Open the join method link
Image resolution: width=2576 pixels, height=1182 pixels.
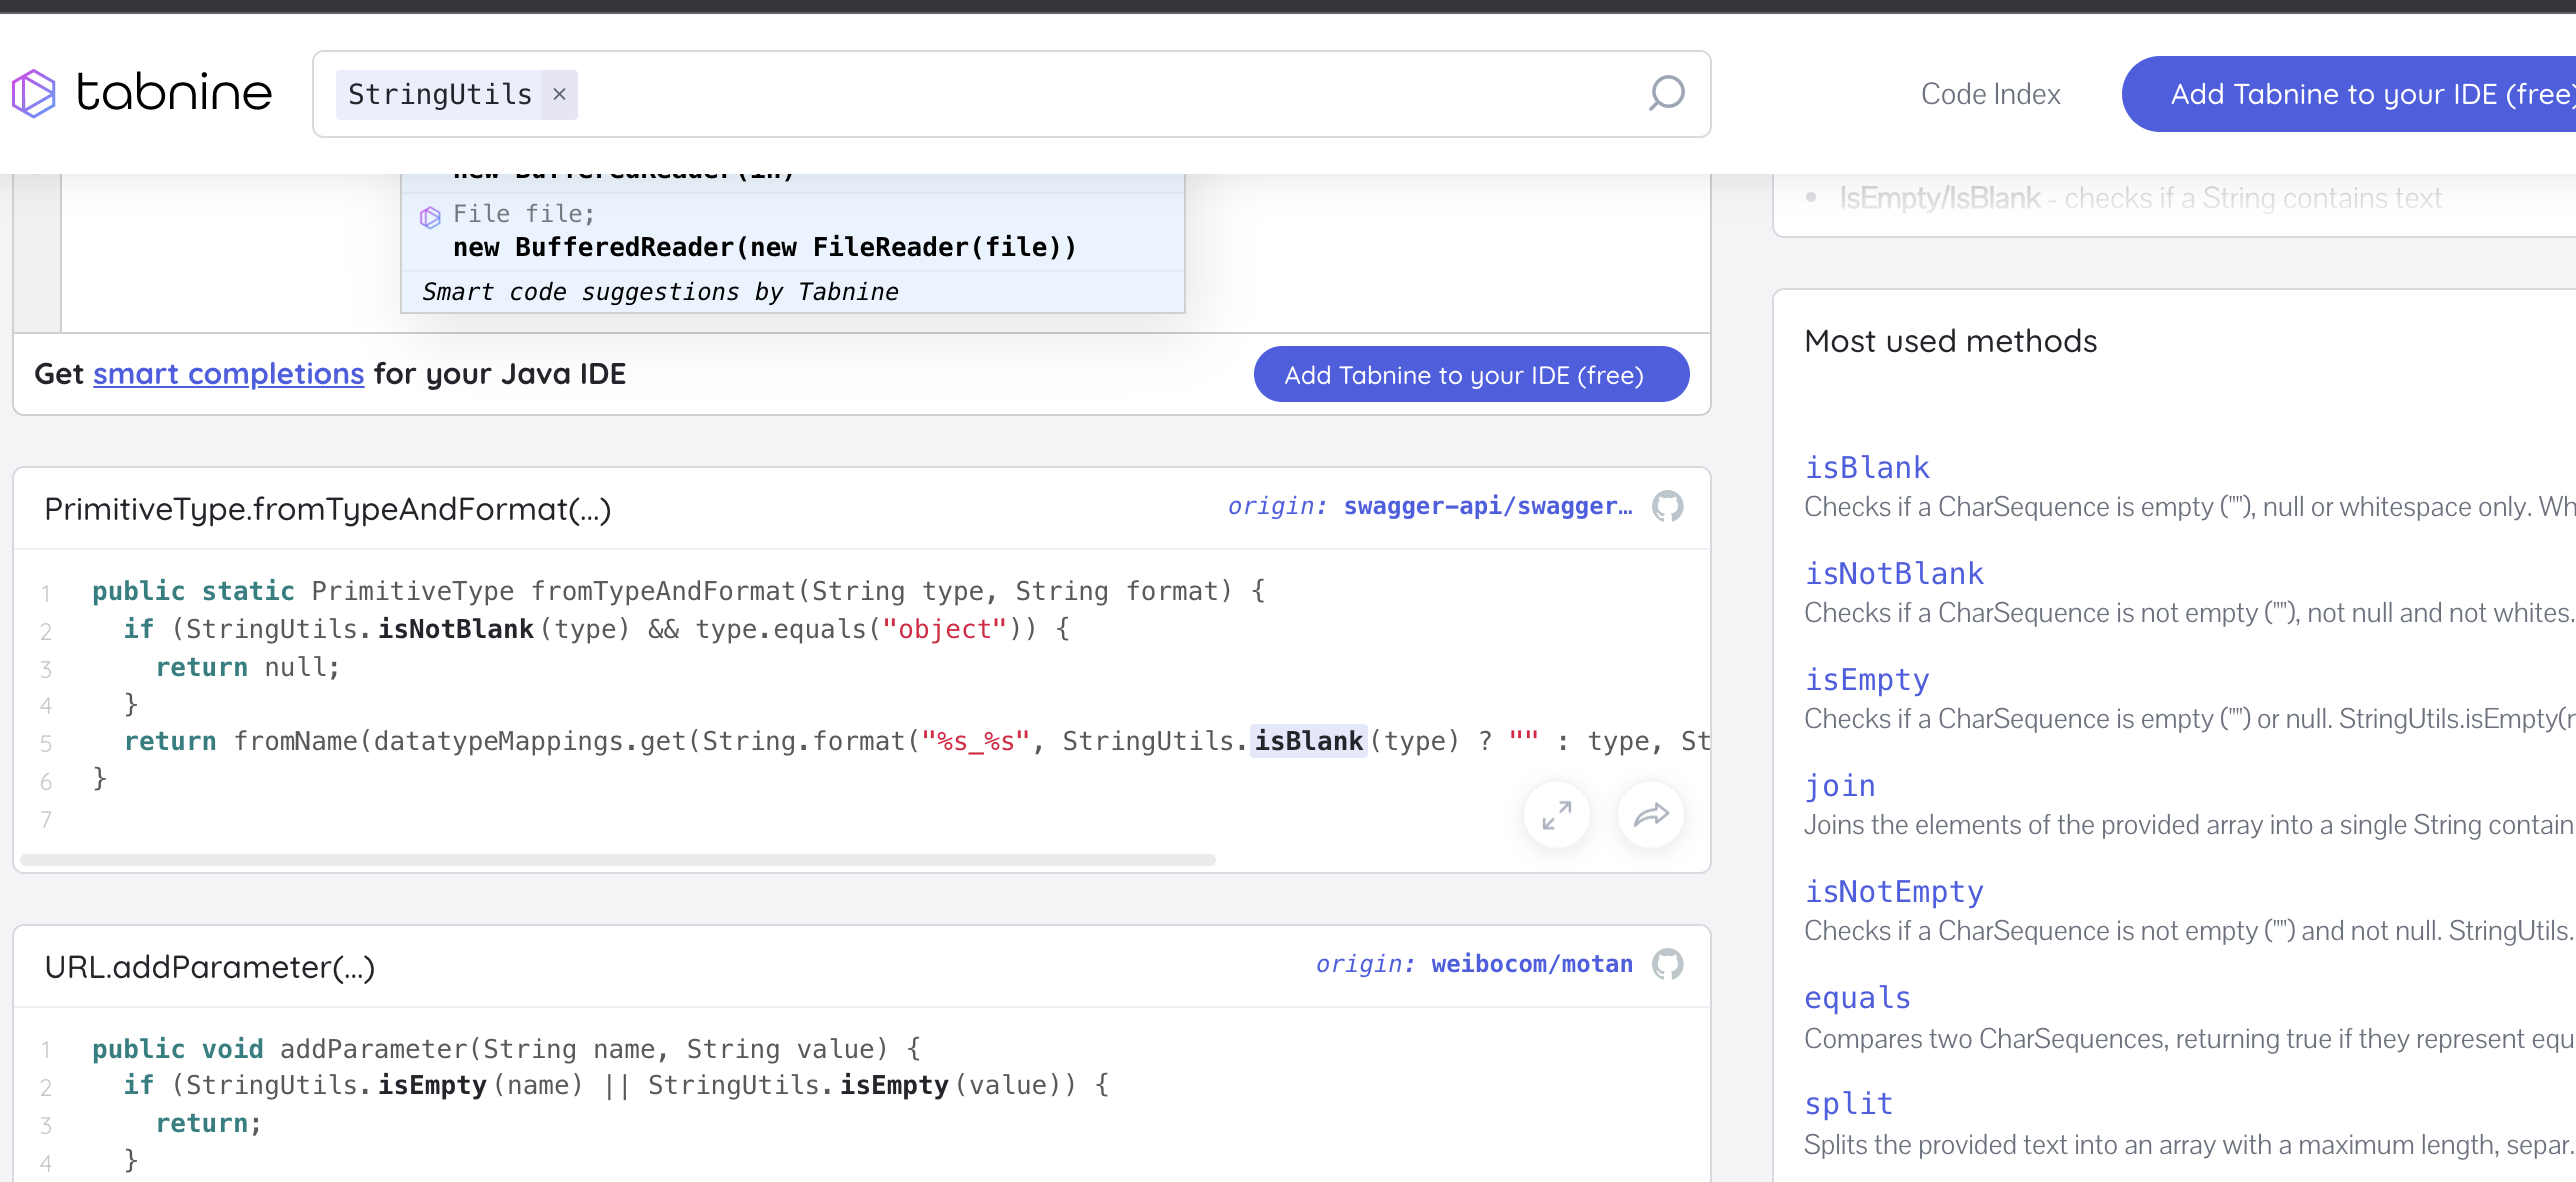[1839, 785]
